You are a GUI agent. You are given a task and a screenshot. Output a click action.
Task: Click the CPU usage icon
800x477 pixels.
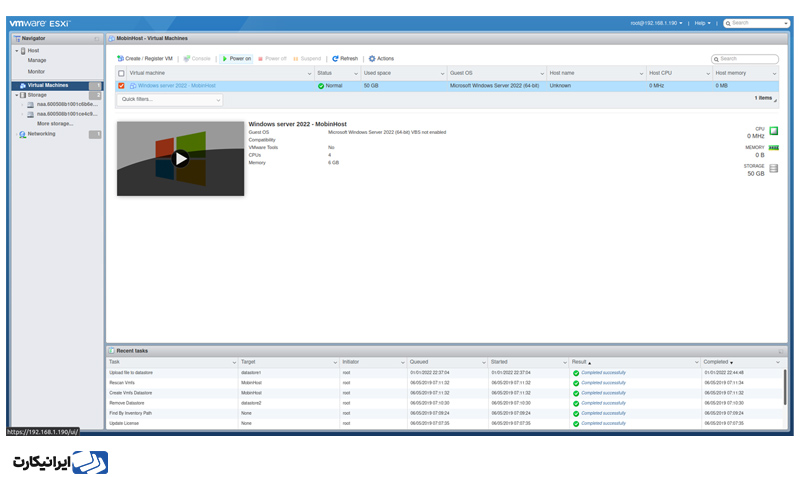pyautogui.click(x=773, y=131)
